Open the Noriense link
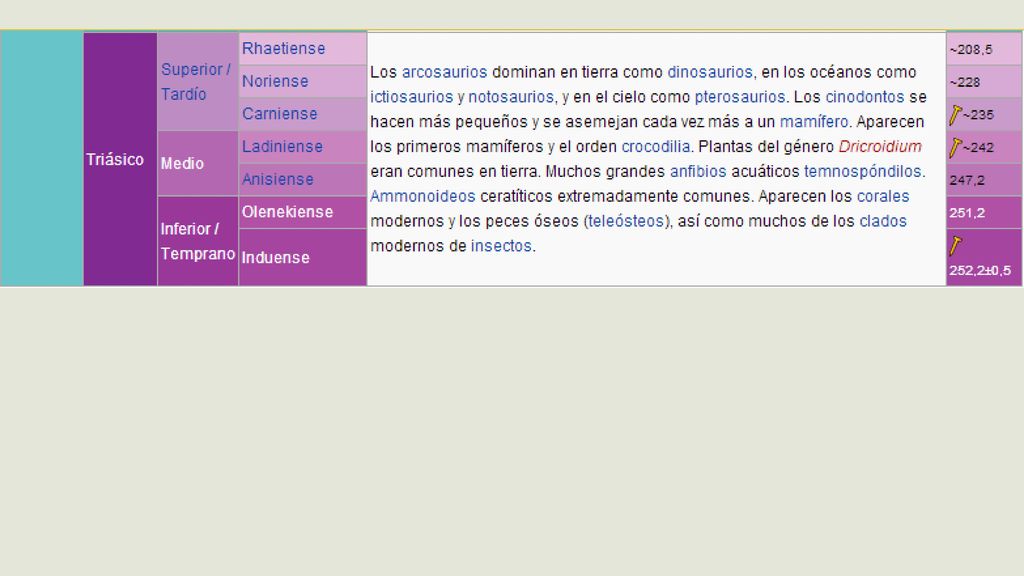 pos(275,81)
